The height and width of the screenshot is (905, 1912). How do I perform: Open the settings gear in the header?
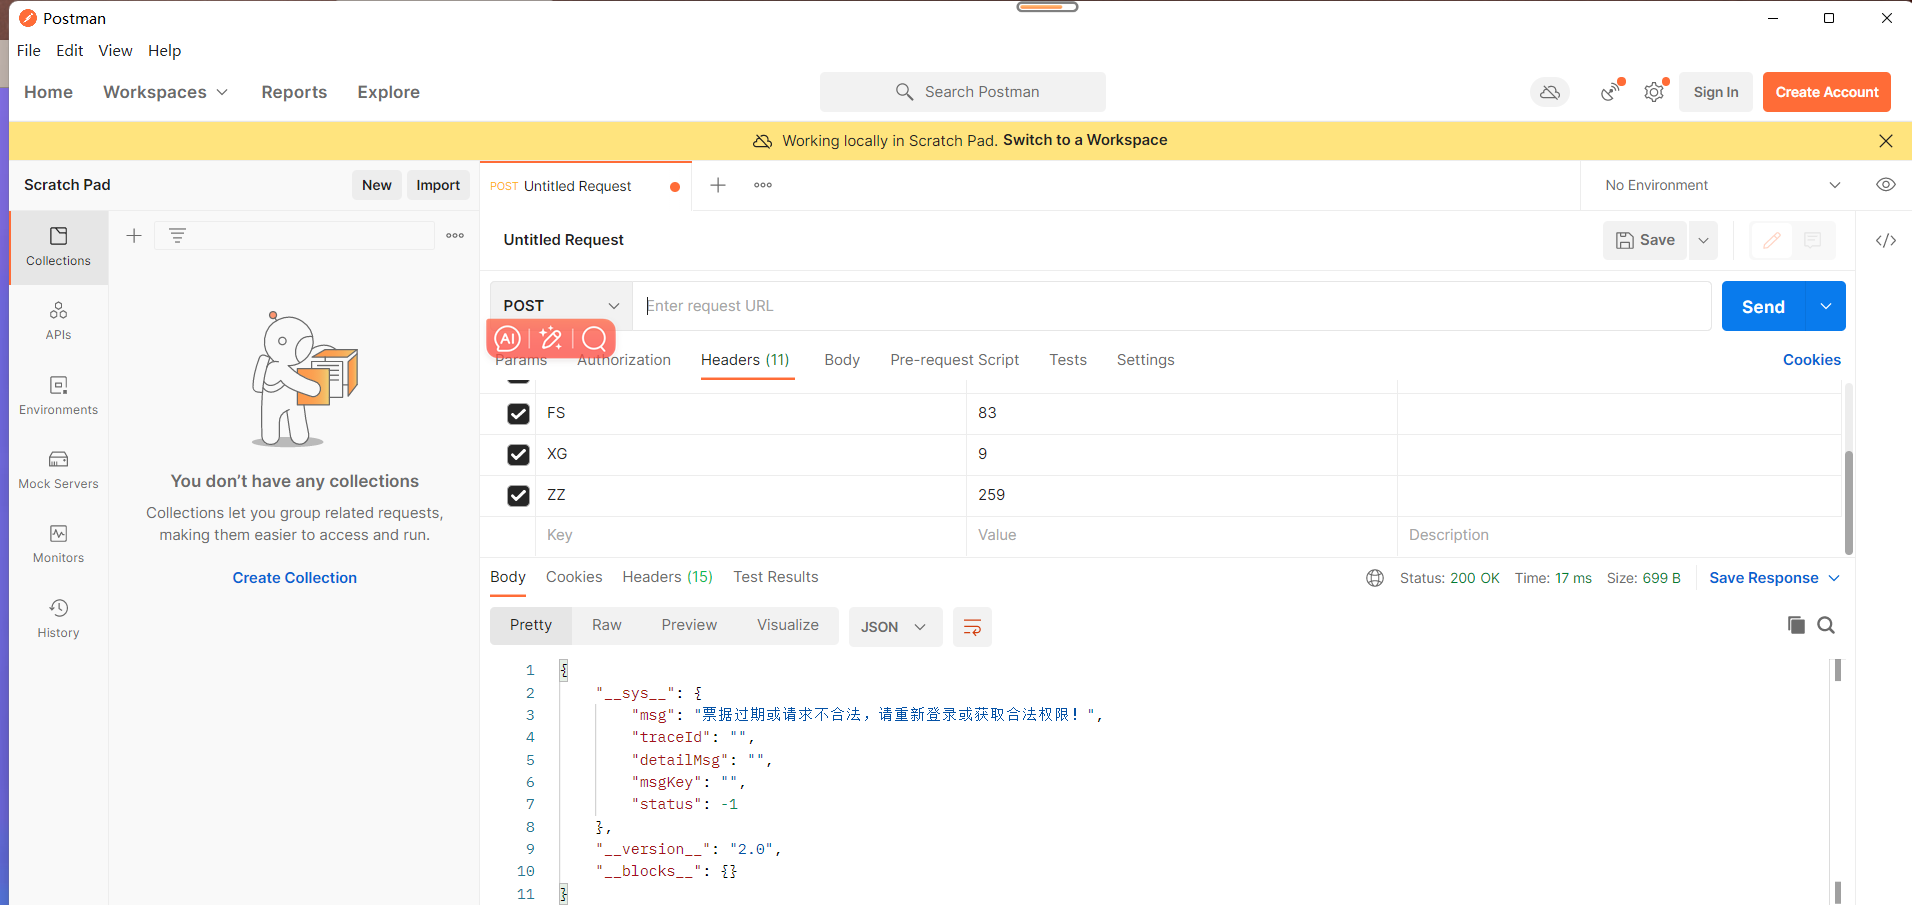(1654, 92)
